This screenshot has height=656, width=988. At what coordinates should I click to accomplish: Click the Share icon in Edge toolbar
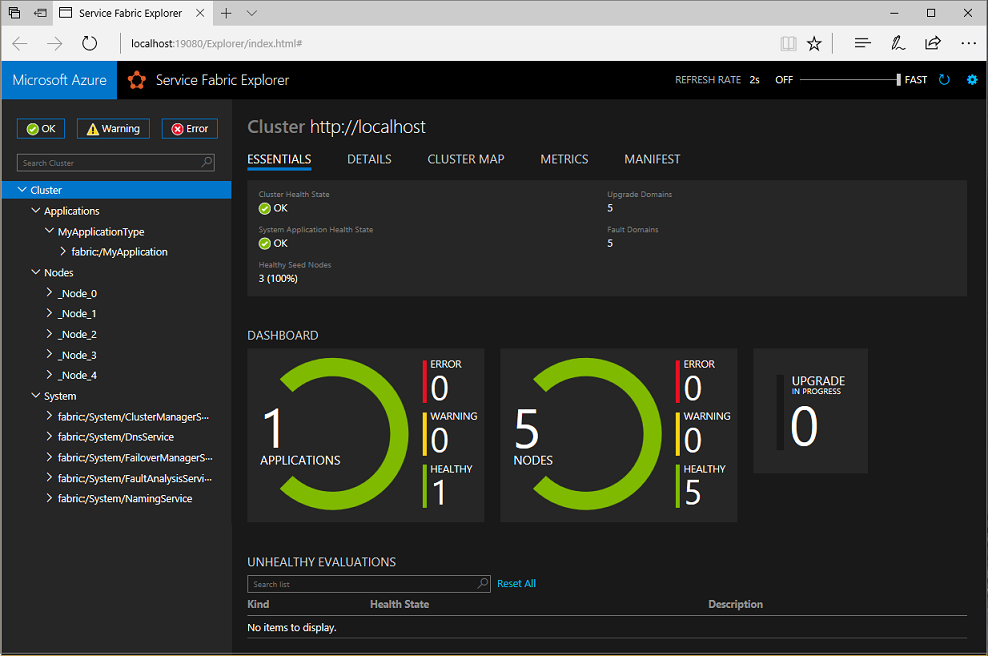tap(932, 43)
